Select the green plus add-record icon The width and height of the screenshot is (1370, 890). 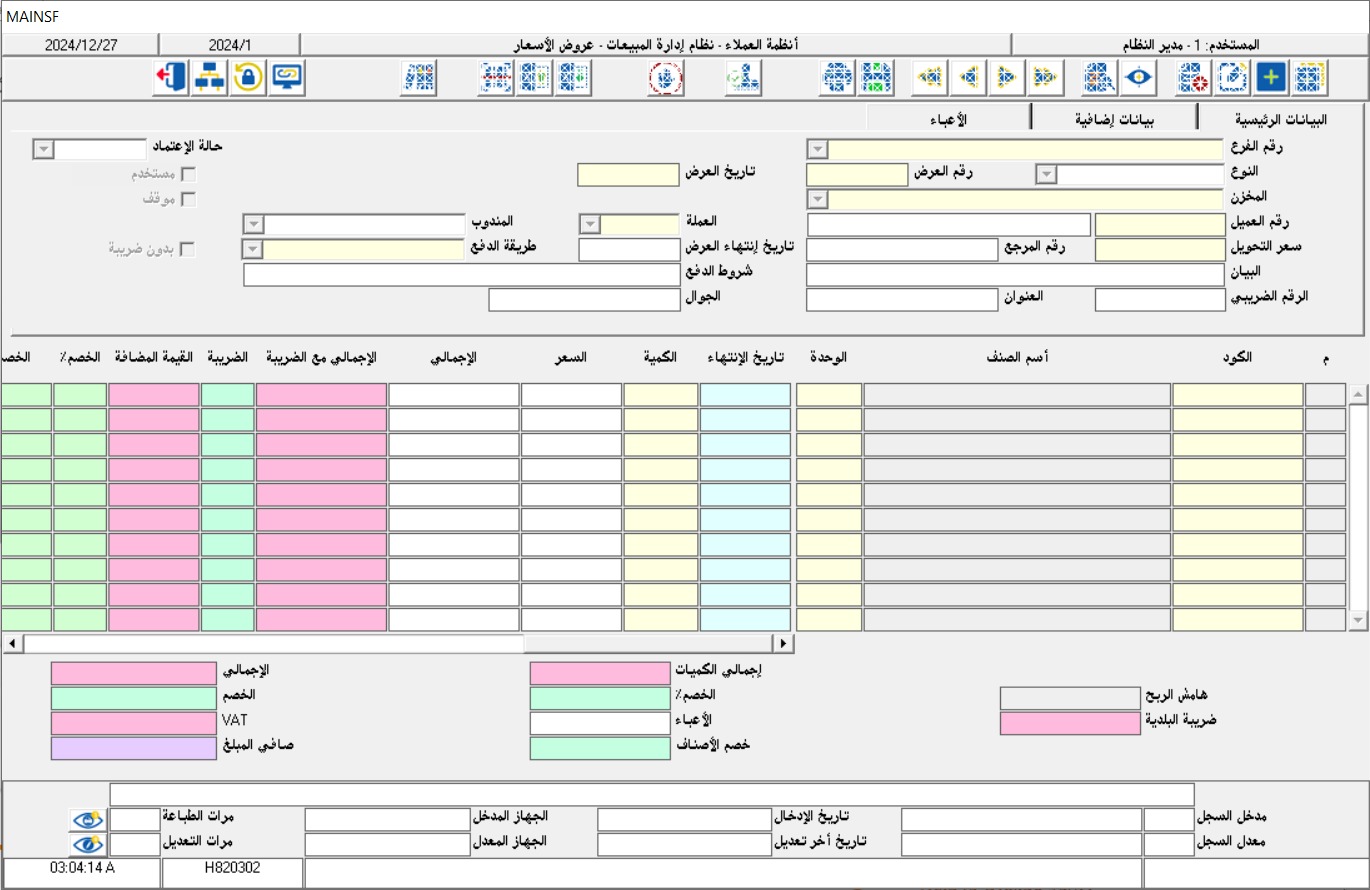click(1273, 75)
